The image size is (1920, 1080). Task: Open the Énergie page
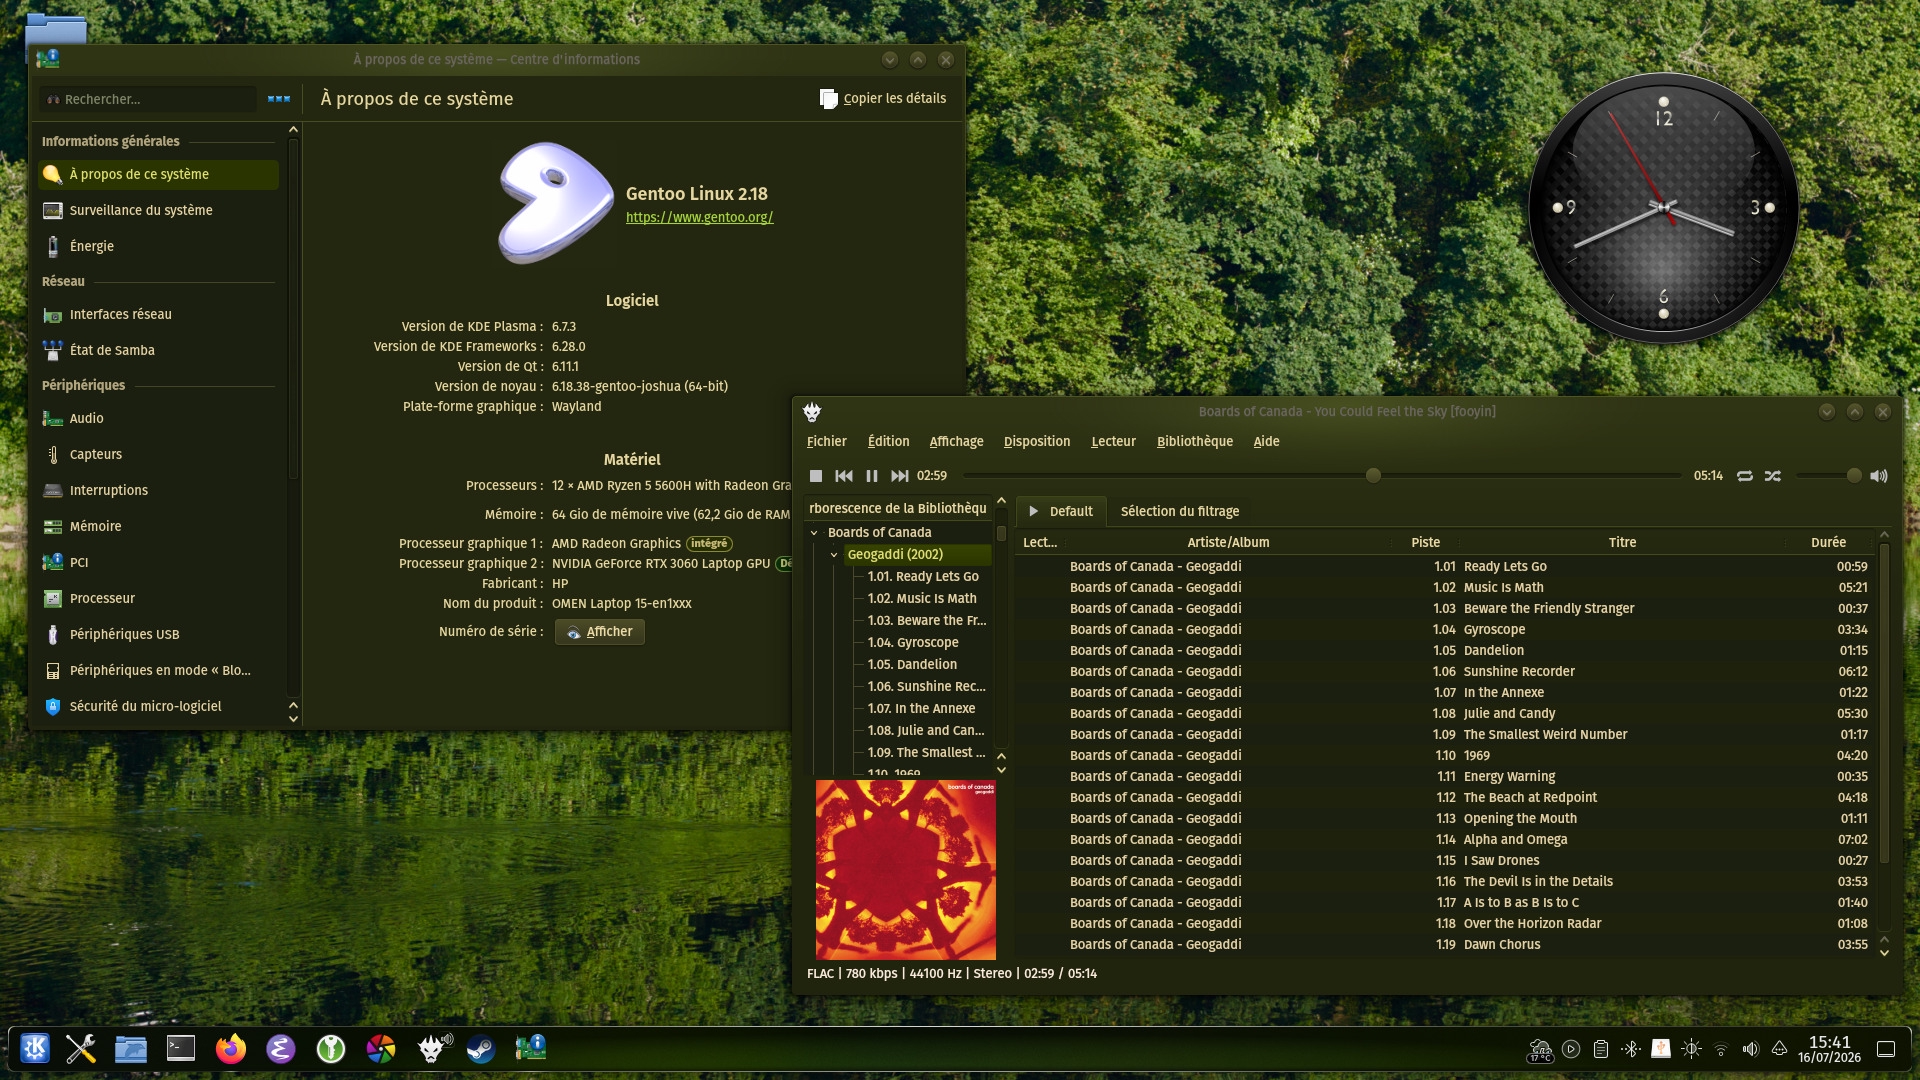[158, 246]
